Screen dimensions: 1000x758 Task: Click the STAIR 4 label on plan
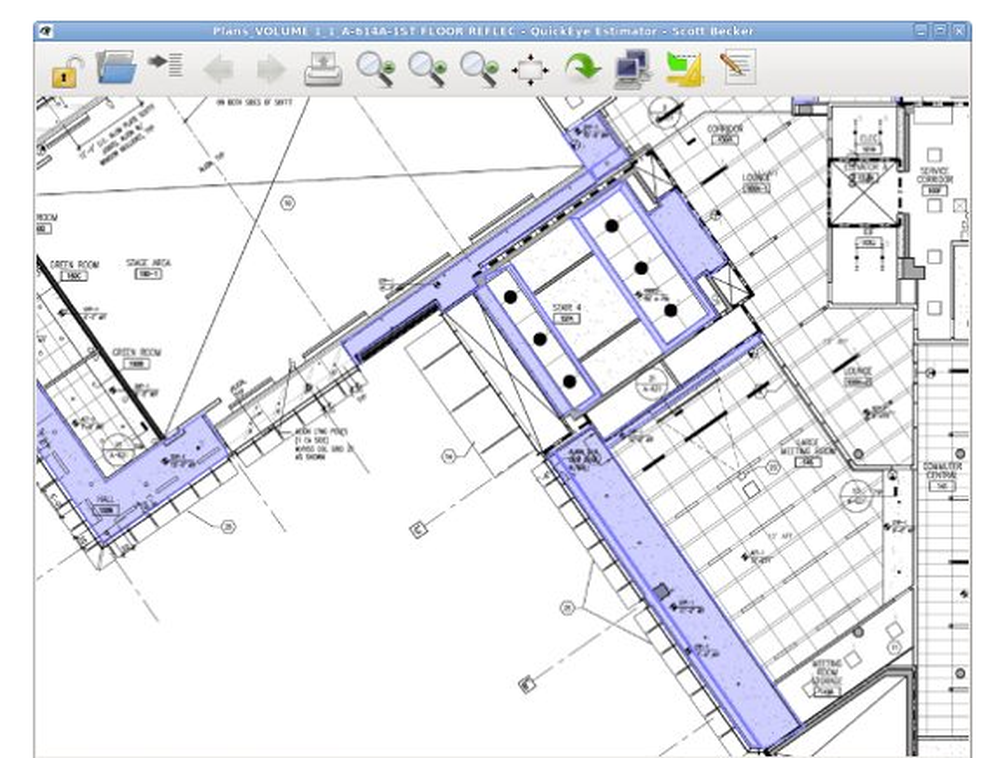tap(566, 308)
